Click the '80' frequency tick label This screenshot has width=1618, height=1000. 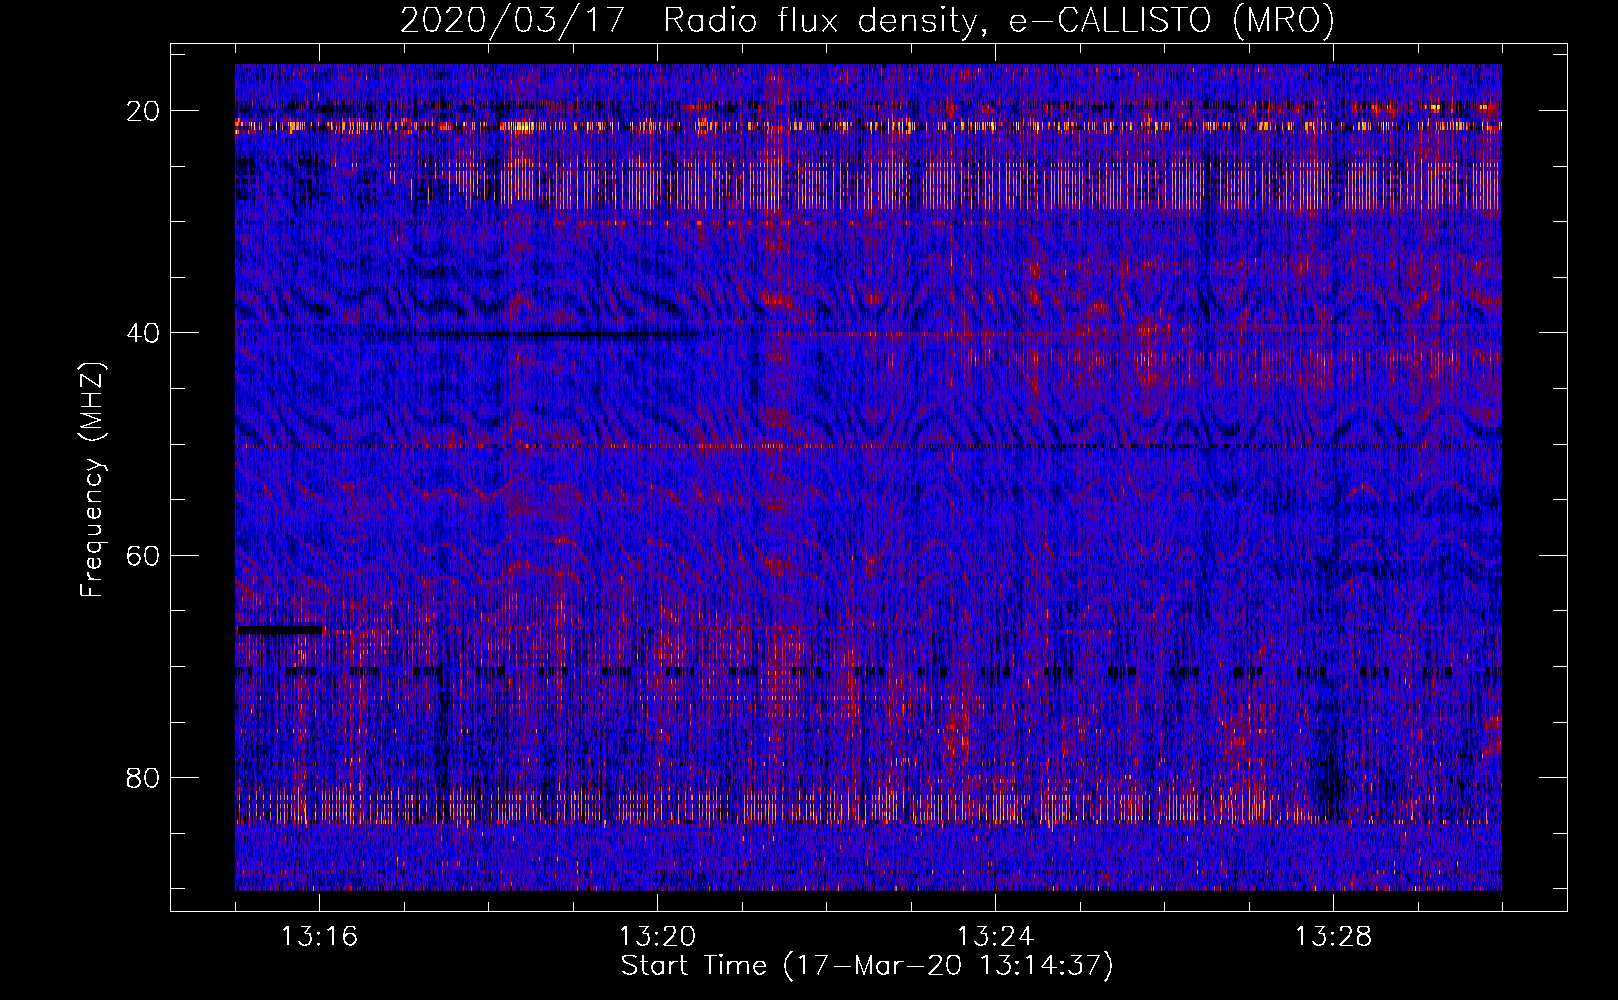point(144,777)
